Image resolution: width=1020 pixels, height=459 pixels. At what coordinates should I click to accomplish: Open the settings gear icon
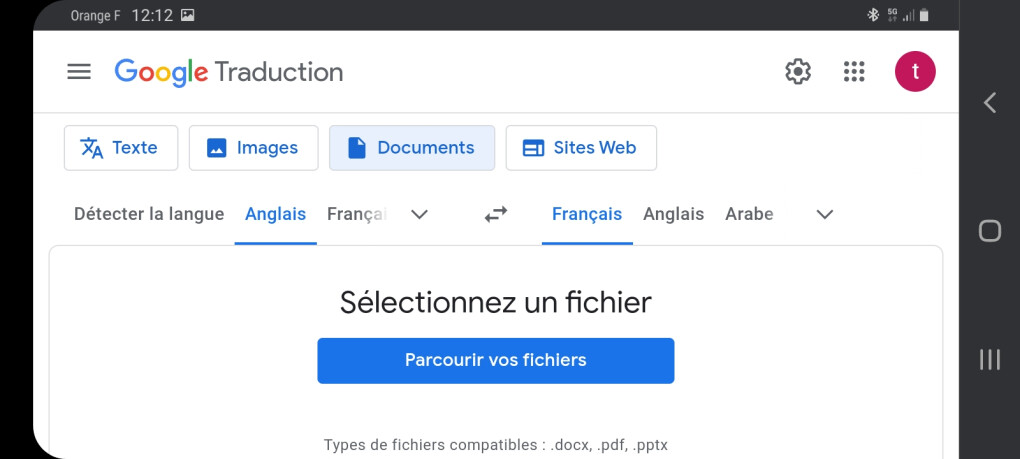click(797, 72)
